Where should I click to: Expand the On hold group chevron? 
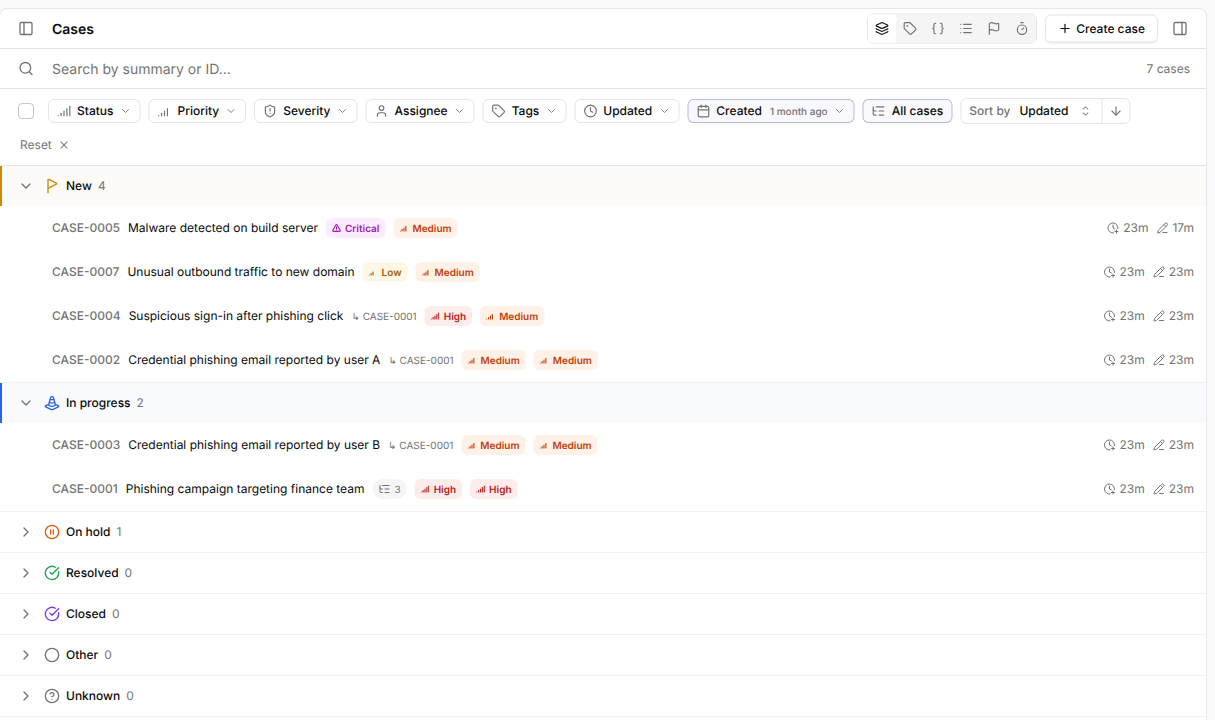26,532
